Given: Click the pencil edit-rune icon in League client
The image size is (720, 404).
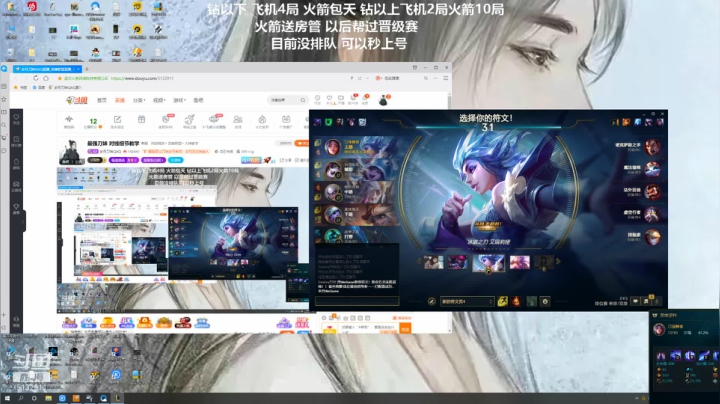Looking at the screenshot, I should pyautogui.click(x=432, y=301).
